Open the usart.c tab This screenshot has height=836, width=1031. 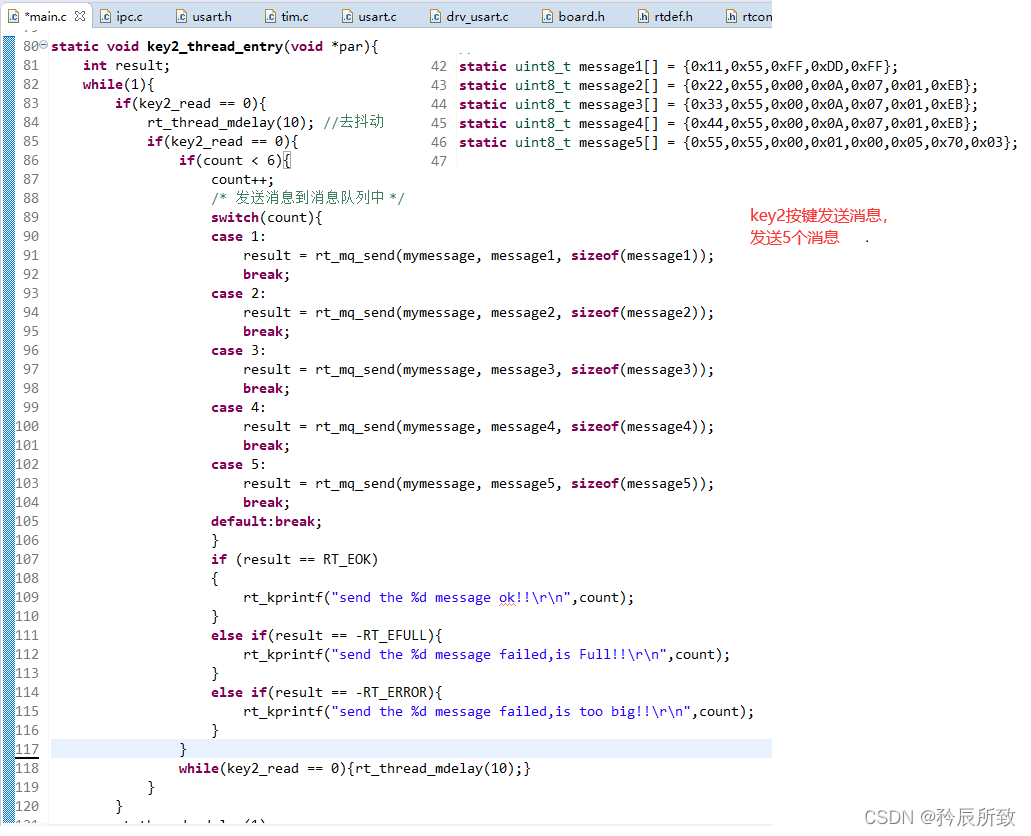(x=370, y=16)
